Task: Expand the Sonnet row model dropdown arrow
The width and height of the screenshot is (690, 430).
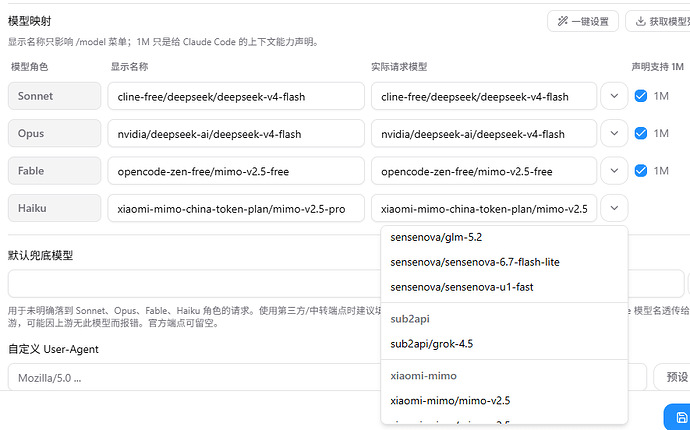Action: [x=614, y=96]
